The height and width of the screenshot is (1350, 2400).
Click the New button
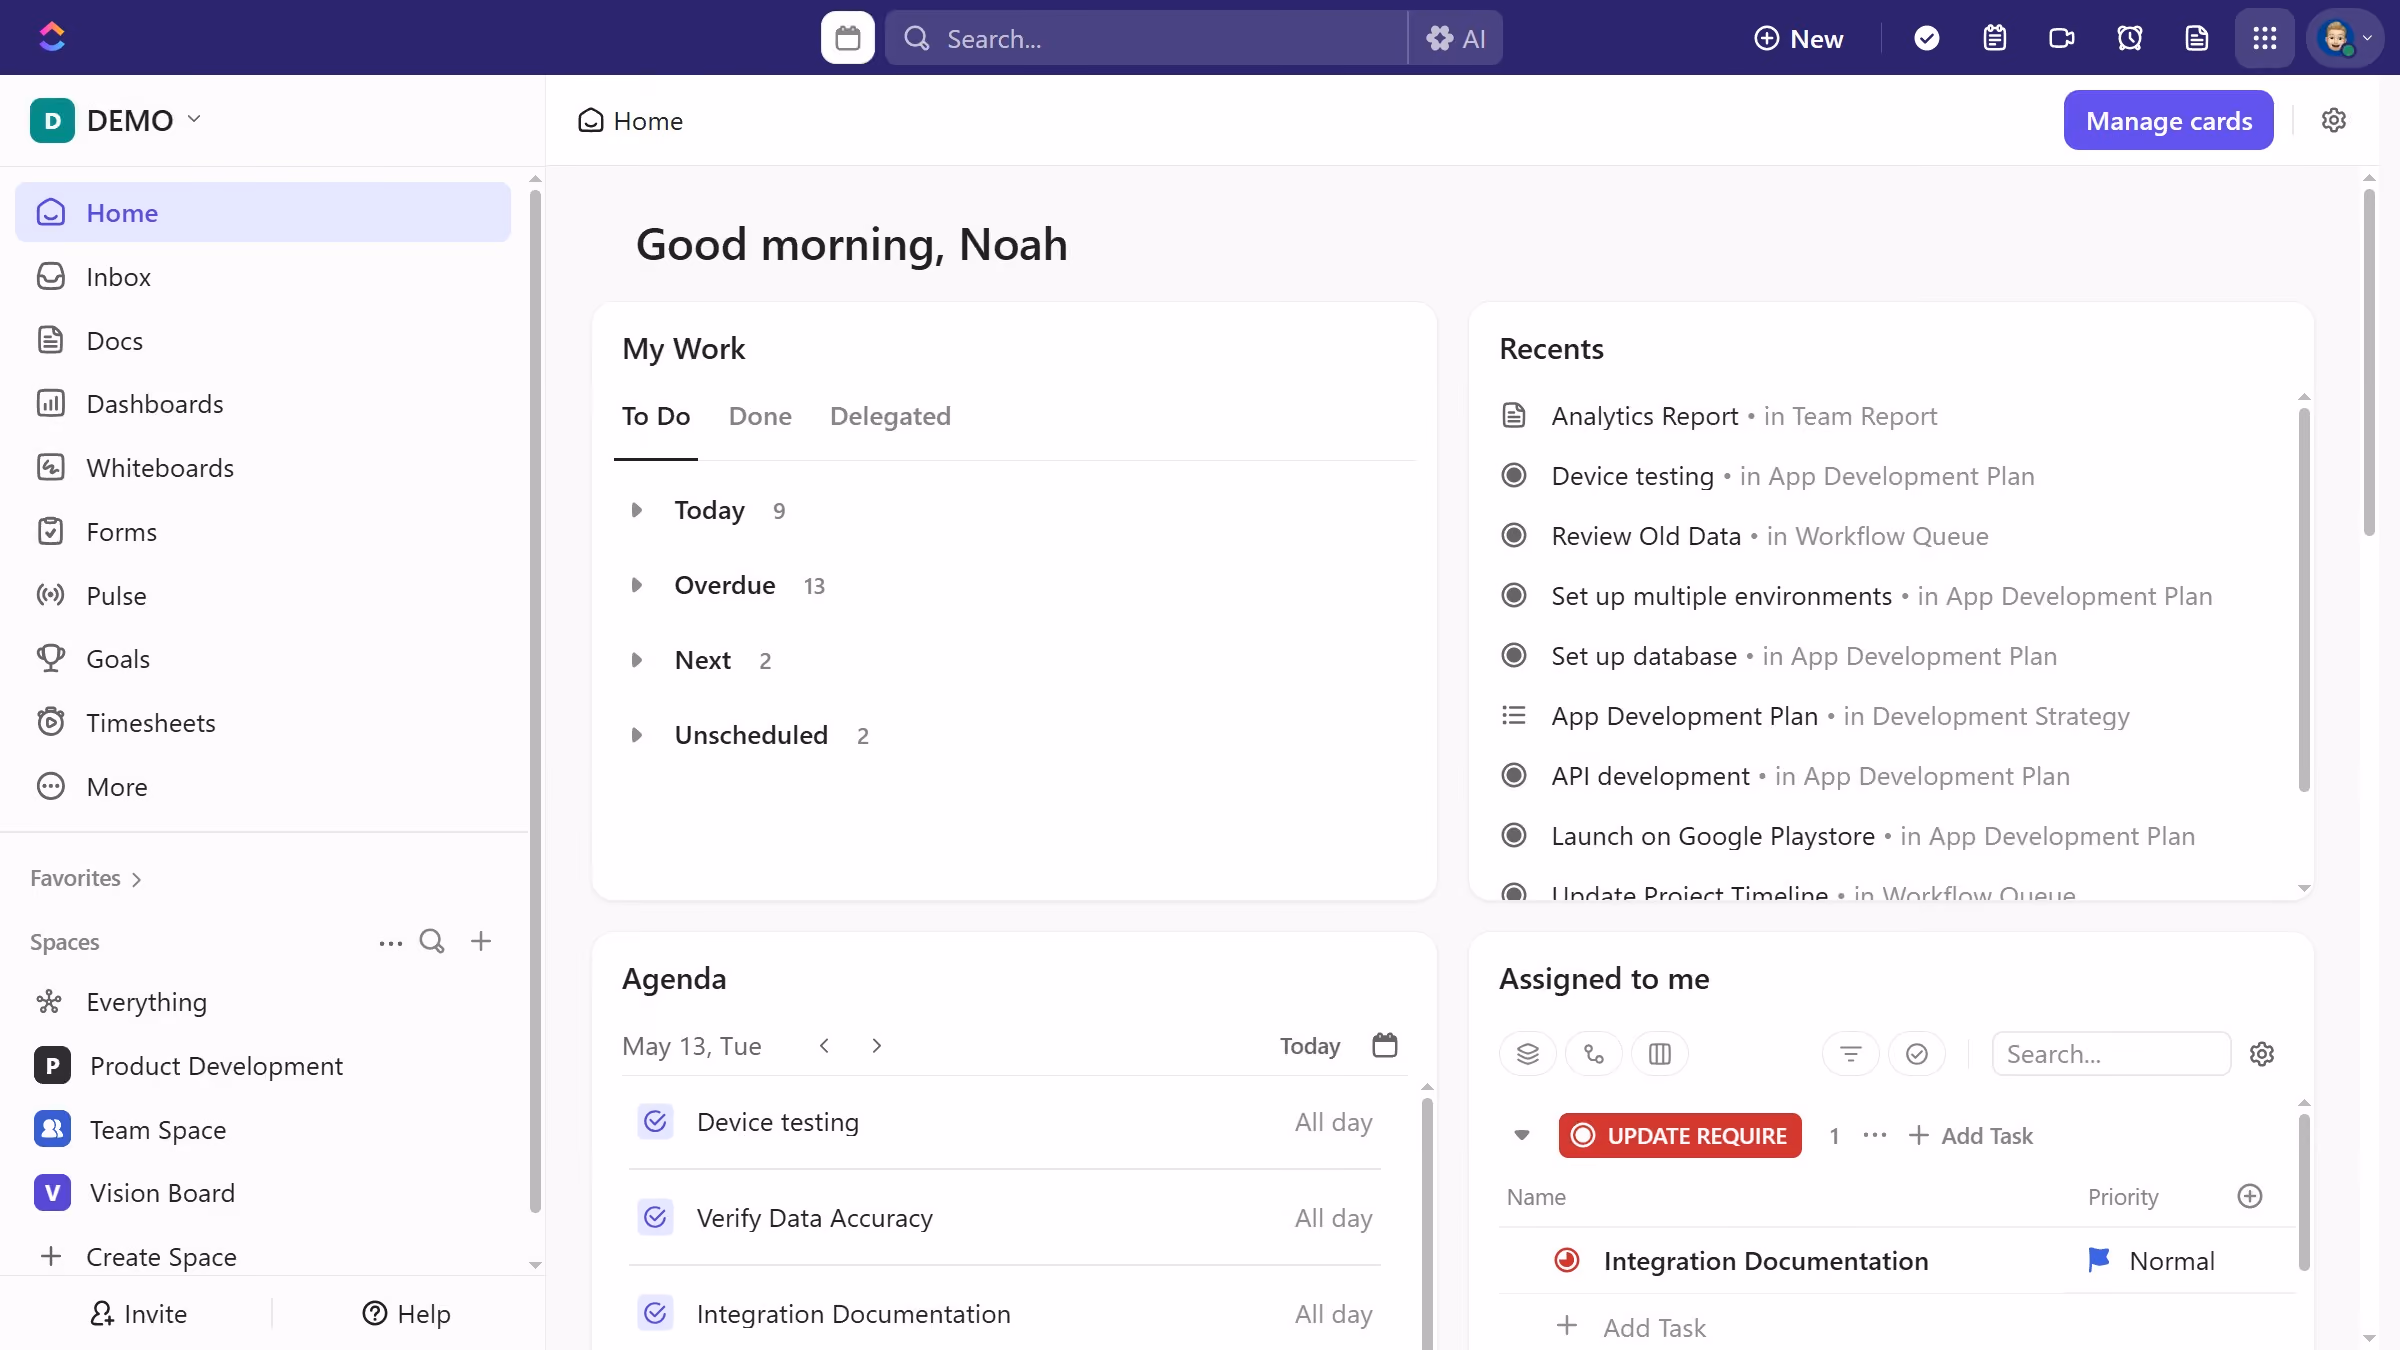[x=1799, y=38]
